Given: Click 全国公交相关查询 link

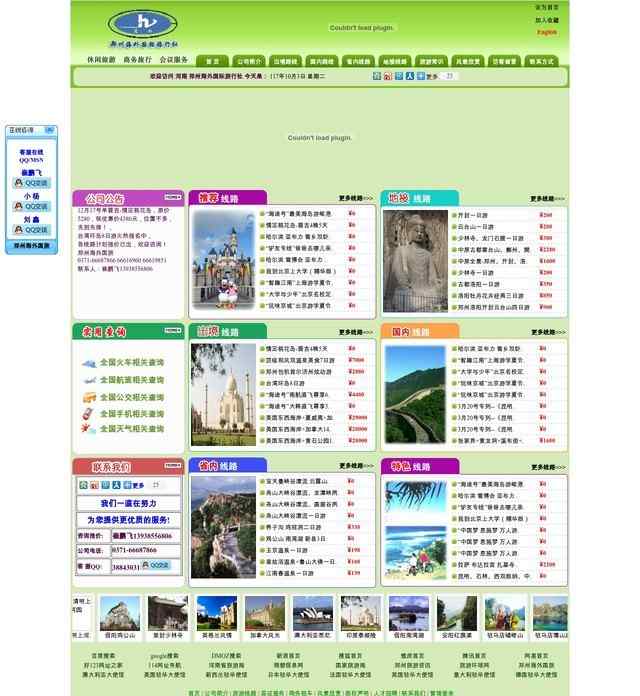Looking at the screenshot, I should 132,397.
